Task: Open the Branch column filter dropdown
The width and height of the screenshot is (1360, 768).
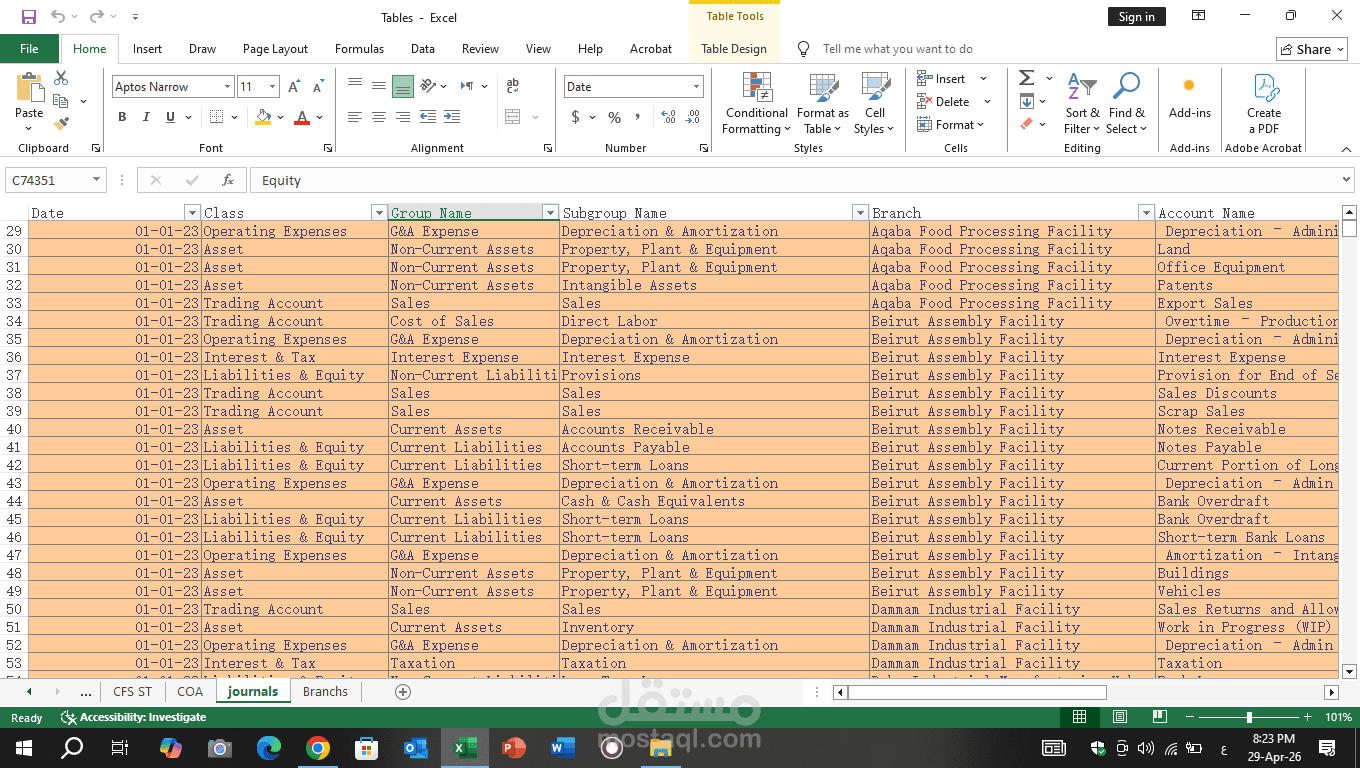Action: click(1146, 213)
